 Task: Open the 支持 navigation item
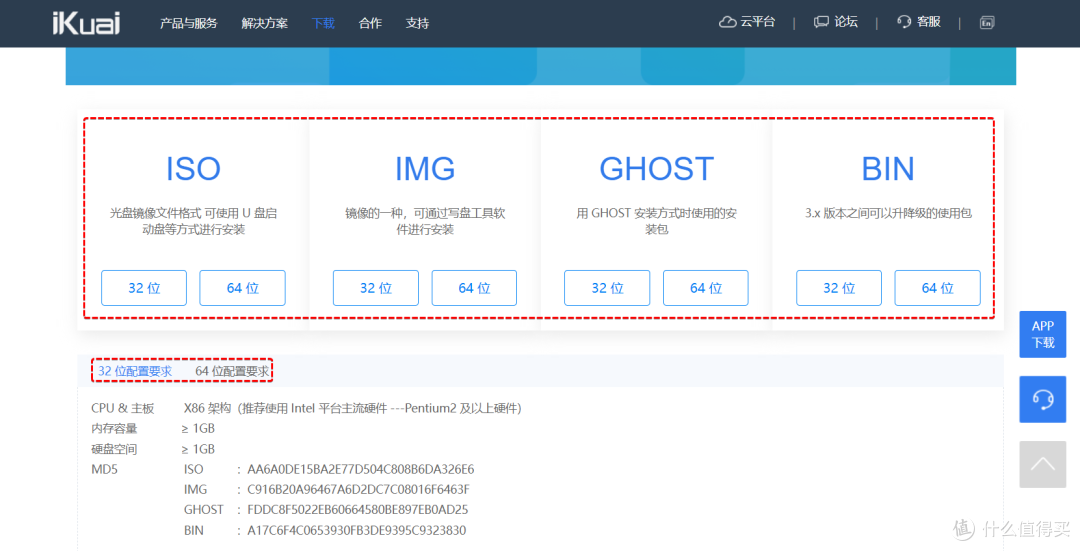click(x=417, y=23)
